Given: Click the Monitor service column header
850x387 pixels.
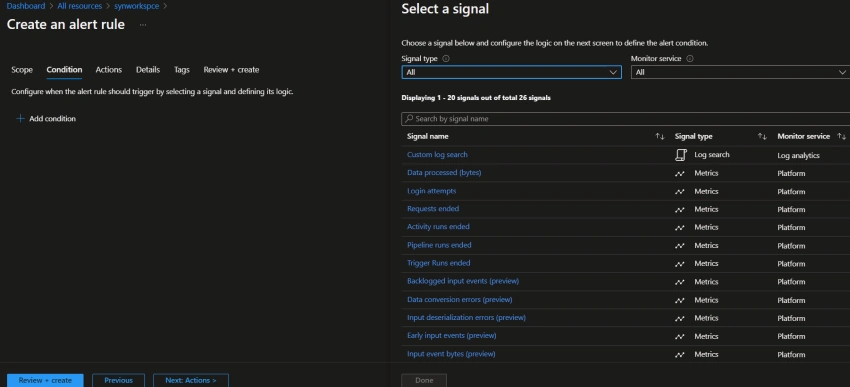Looking at the screenshot, I should coord(803,137).
